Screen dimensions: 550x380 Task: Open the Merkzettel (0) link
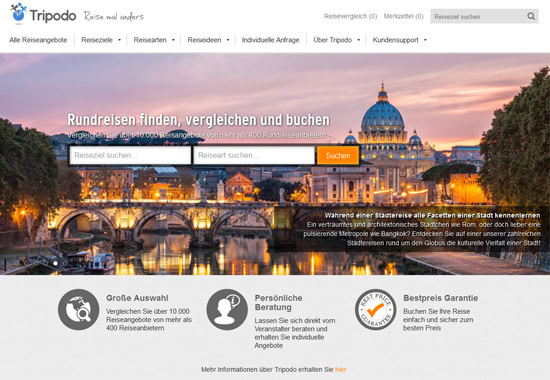pos(403,16)
